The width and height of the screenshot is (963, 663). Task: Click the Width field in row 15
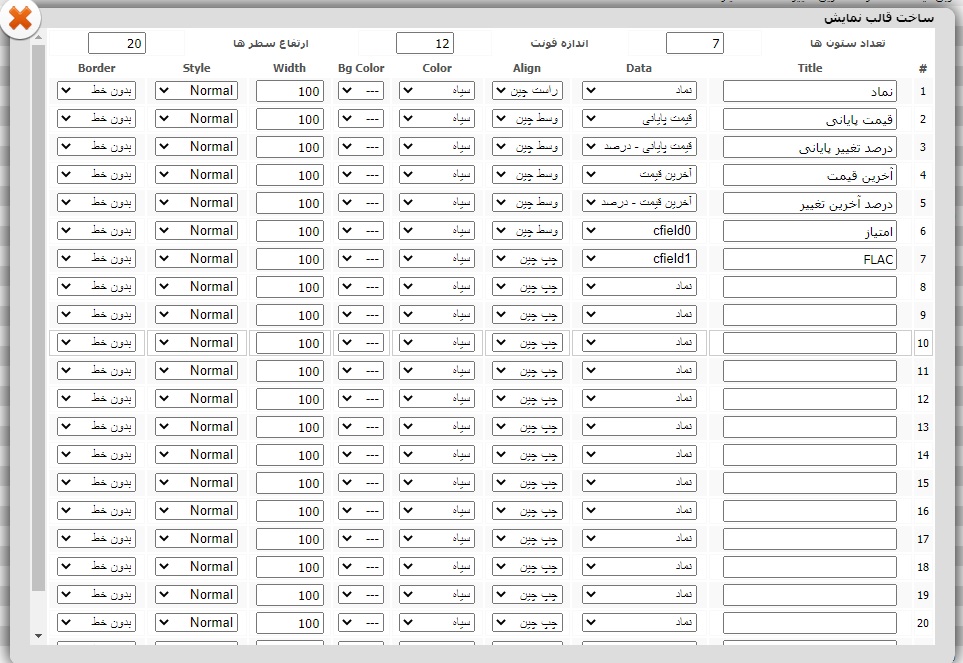pyautogui.click(x=290, y=484)
